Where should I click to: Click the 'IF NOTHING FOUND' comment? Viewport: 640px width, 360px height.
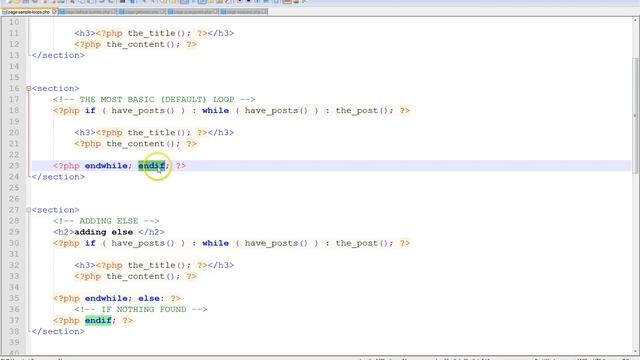(x=141, y=309)
